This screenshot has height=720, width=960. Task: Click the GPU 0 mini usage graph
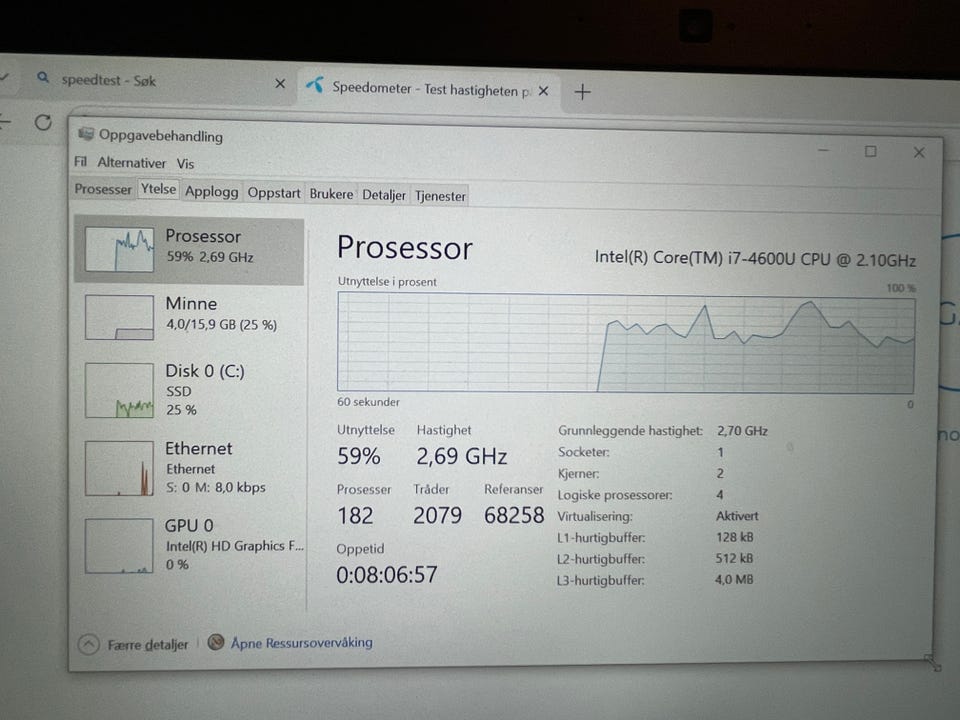(x=119, y=546)
